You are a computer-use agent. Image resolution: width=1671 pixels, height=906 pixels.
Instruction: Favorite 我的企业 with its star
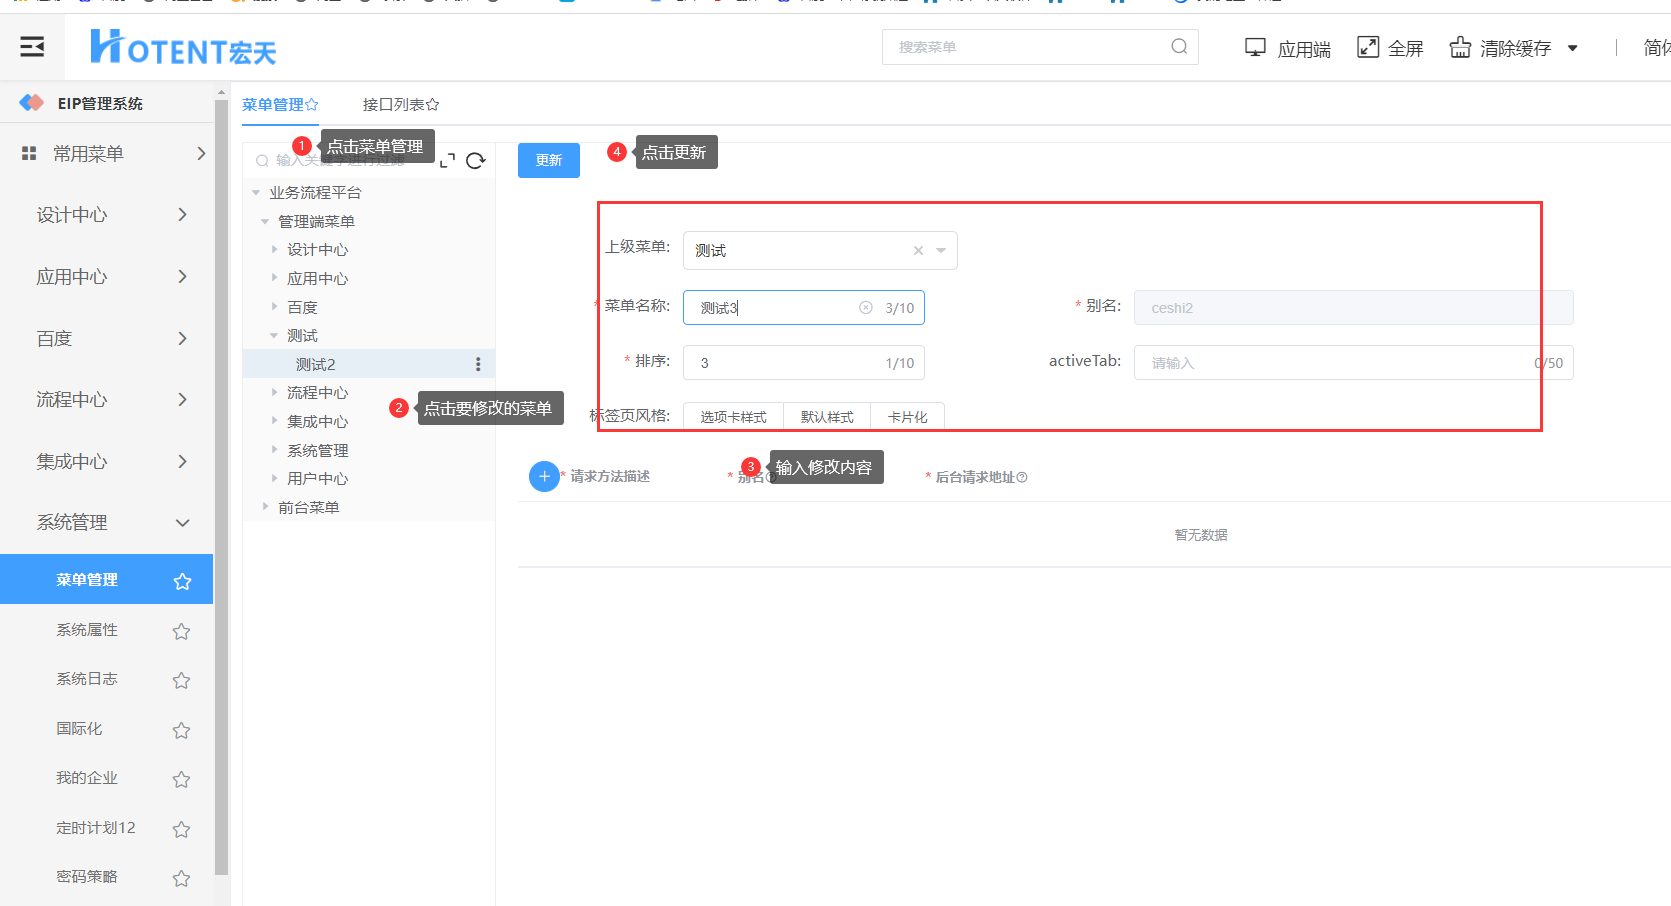(x=181, y=779)
